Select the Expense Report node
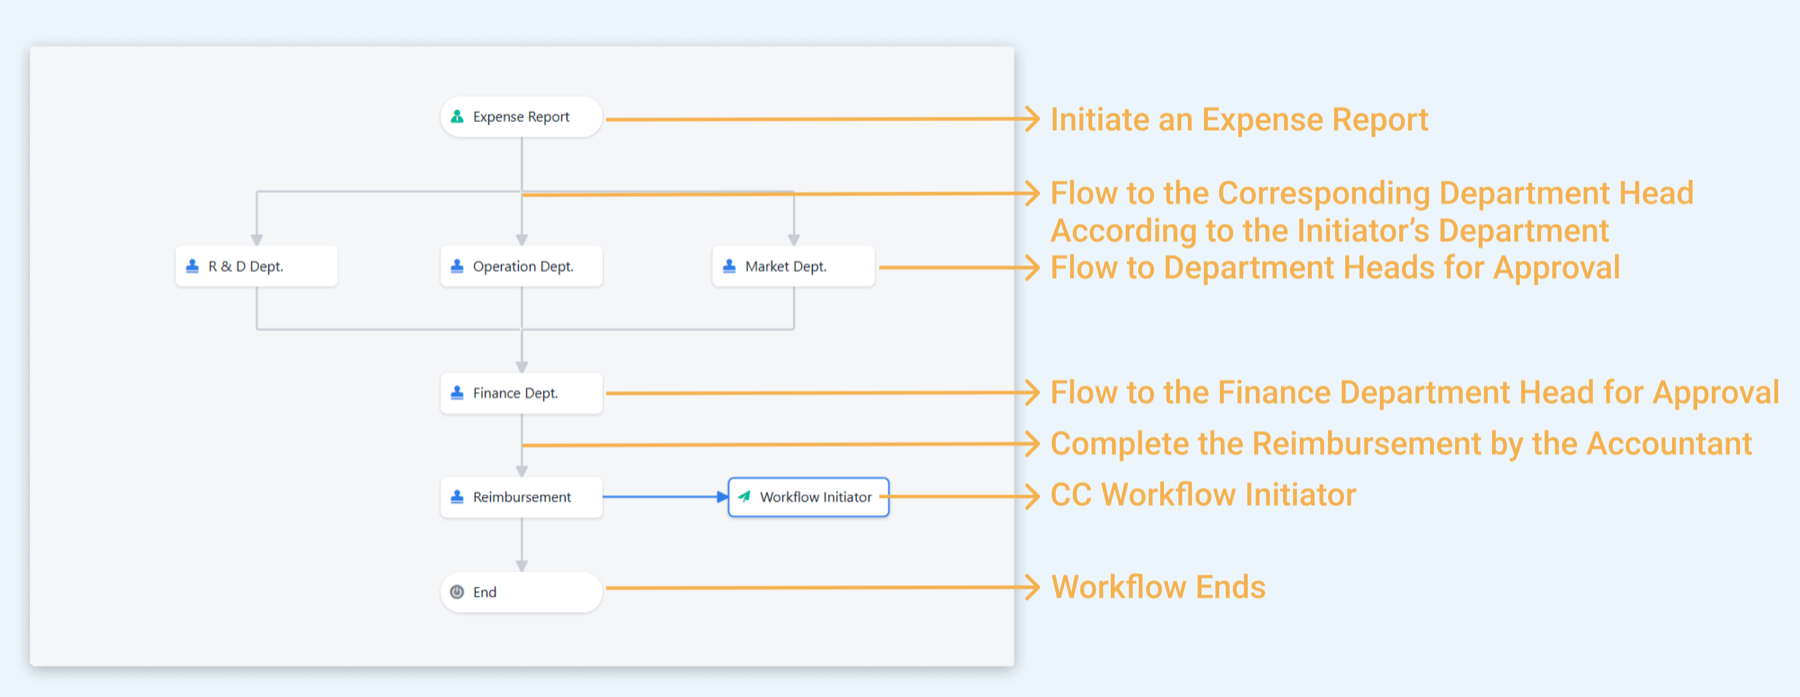This screenshot has height=697, width=1800. [521, 117]
